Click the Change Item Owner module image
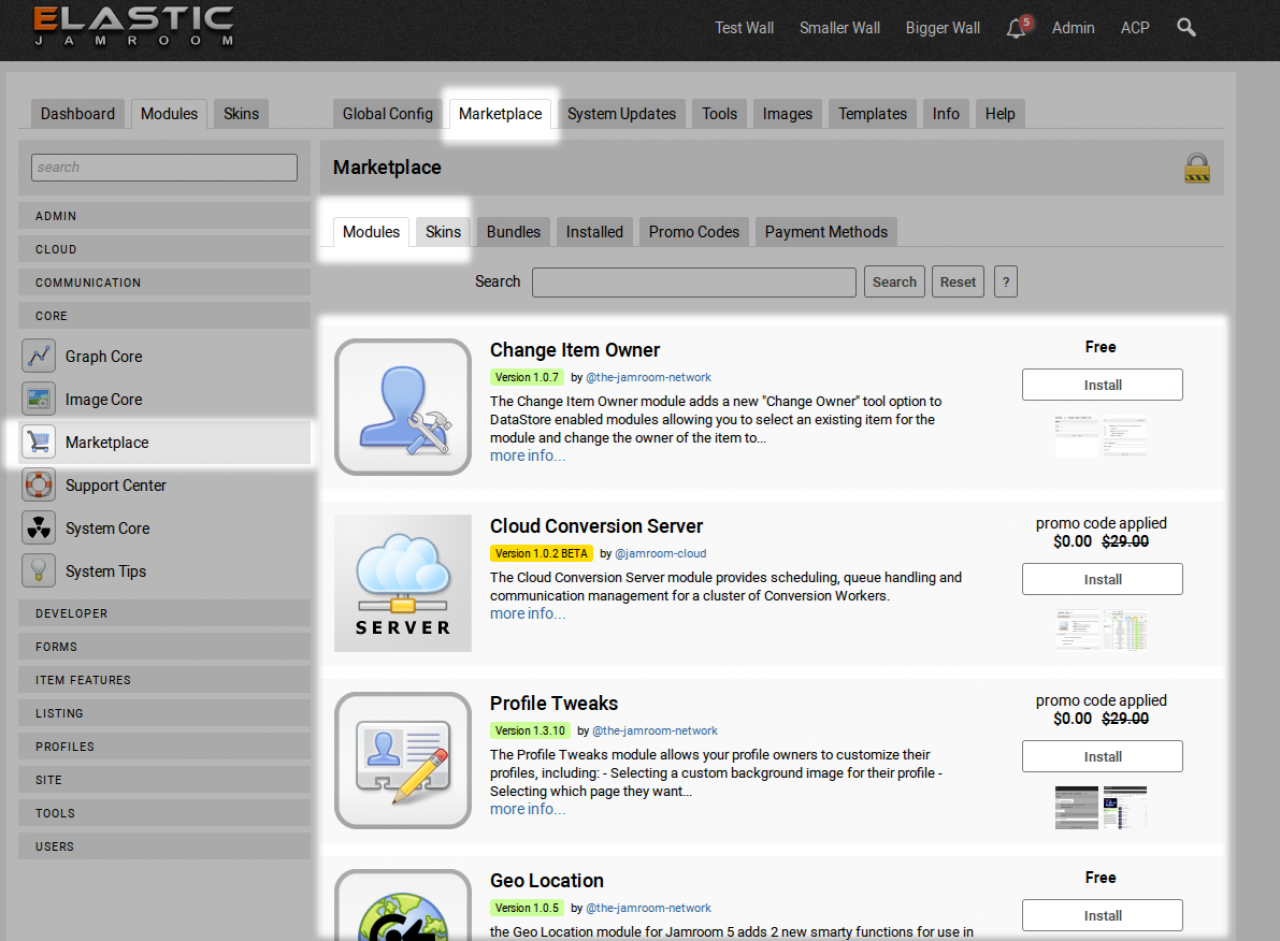Screen dimensions: 1280x941 403,407
